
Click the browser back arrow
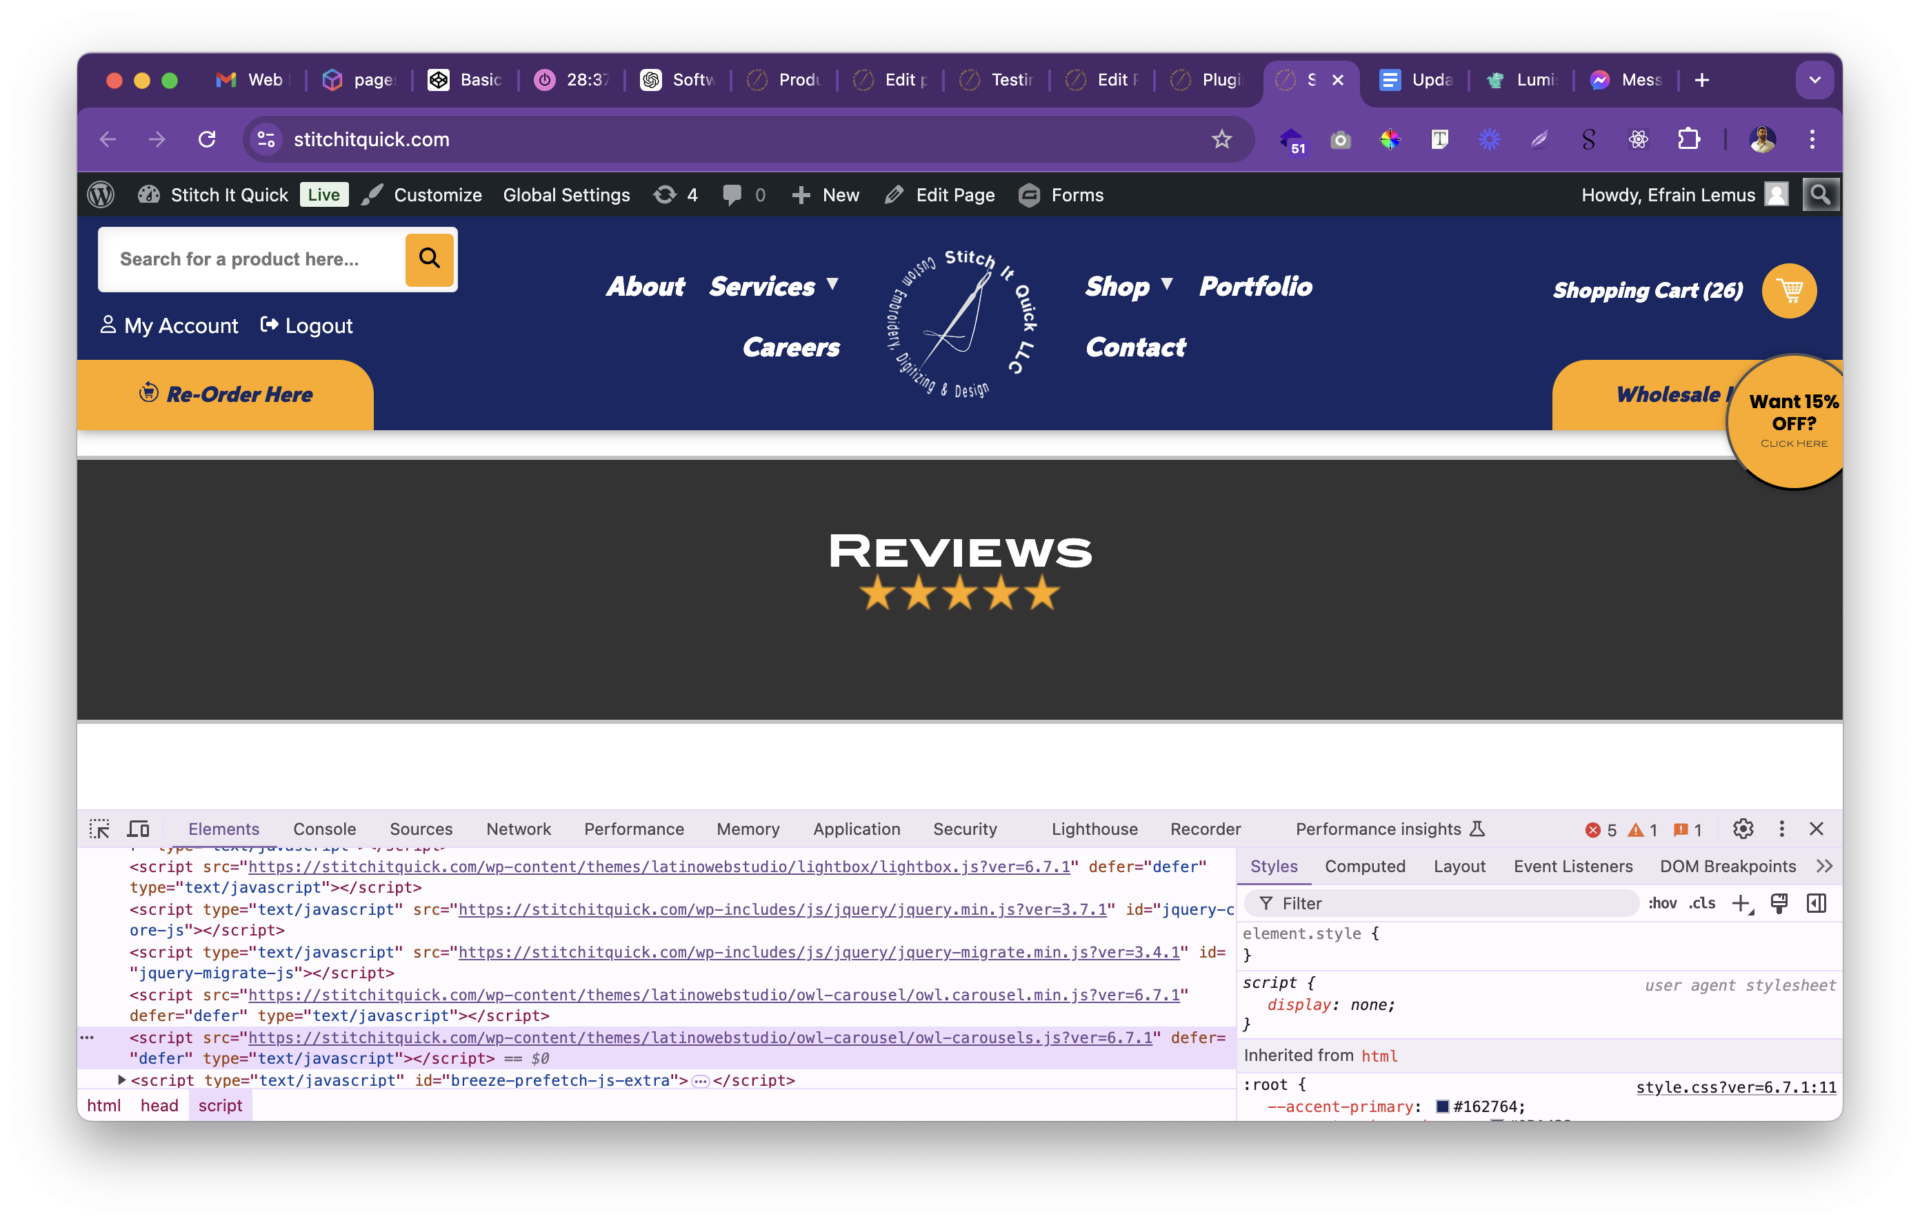point(108,140)
